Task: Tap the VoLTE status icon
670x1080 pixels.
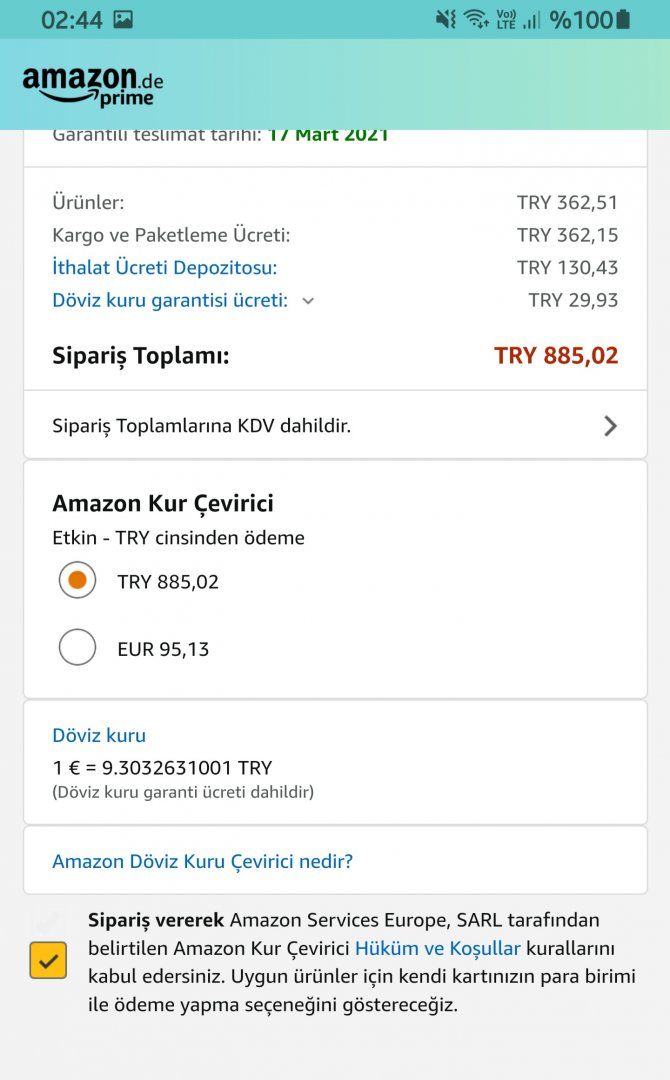Action: click(505, 19)
